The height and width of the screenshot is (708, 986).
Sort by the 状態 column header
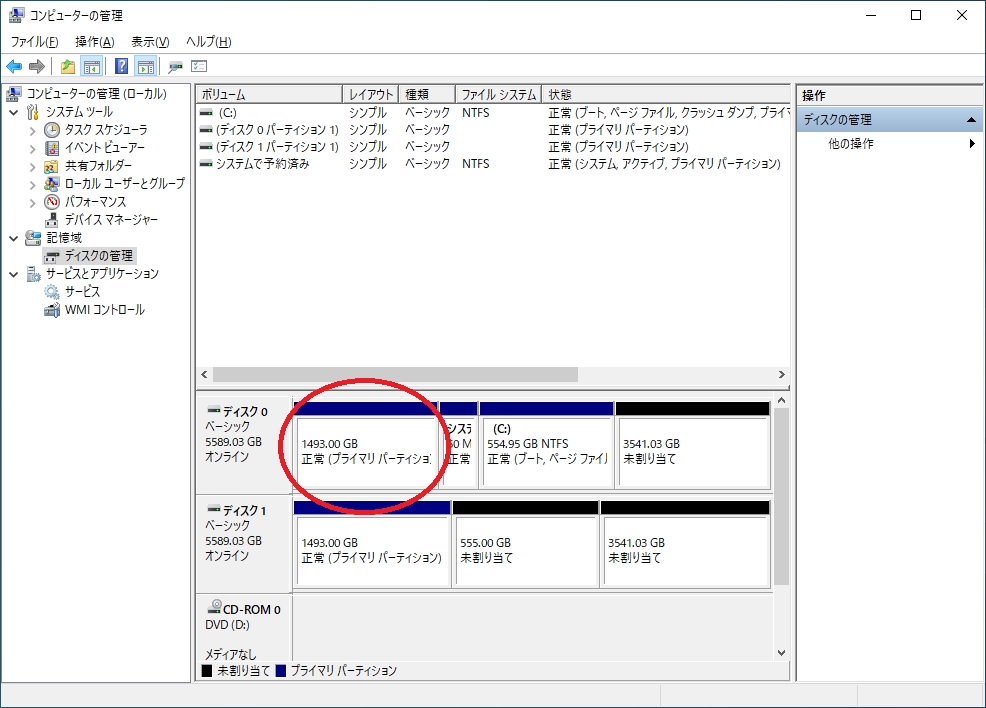point(665,94)
